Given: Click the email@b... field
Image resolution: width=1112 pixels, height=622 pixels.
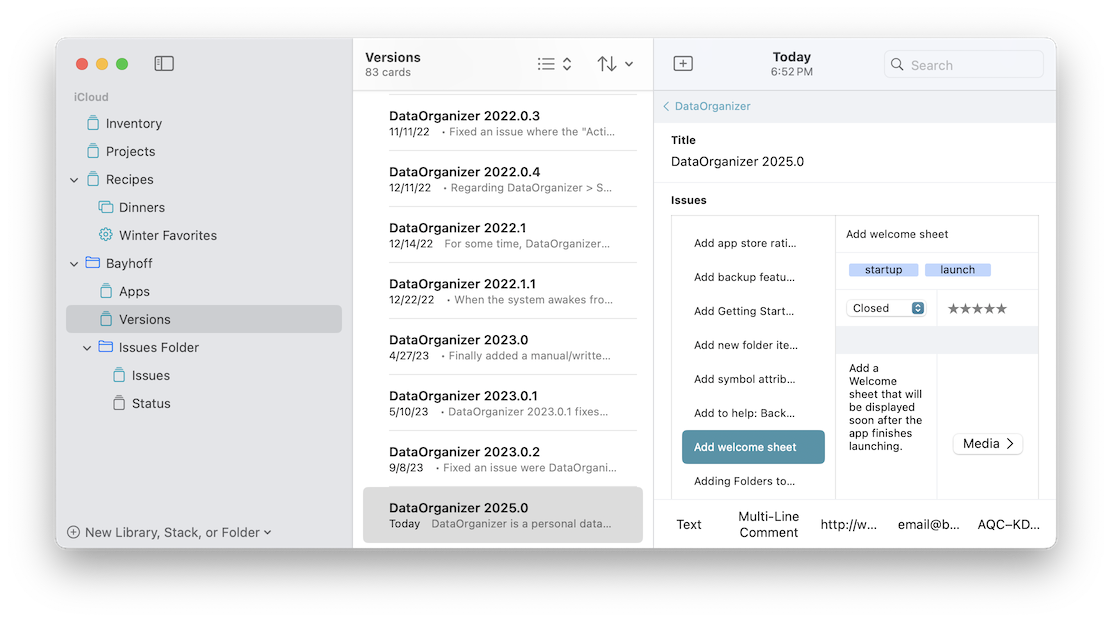Looking at the screenshot, I should pyautogui.click(x=928, y=524).
